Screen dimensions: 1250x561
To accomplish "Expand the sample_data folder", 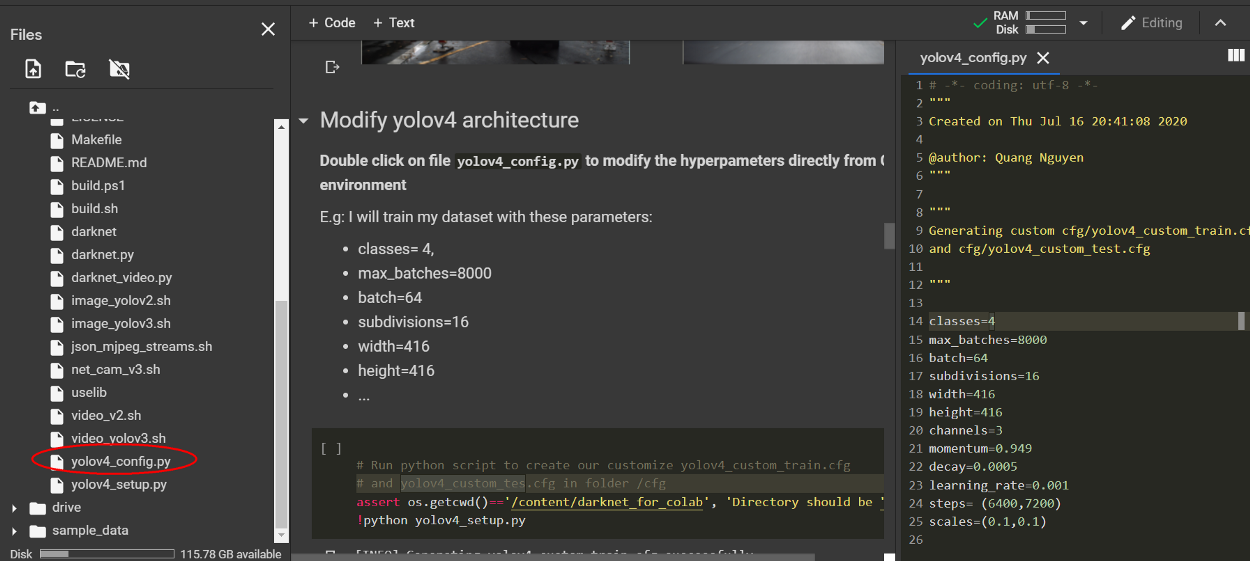I will (x=14, y=531).
